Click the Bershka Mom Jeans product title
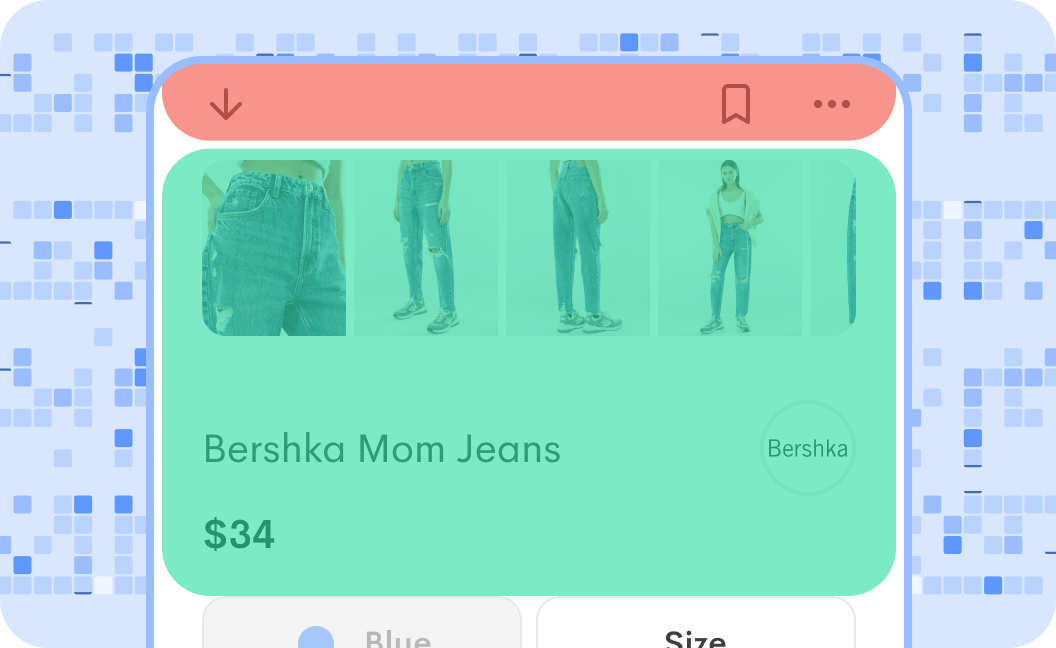Image resolution: width=1056 pixels, height=648 pixels. (382, 449)
